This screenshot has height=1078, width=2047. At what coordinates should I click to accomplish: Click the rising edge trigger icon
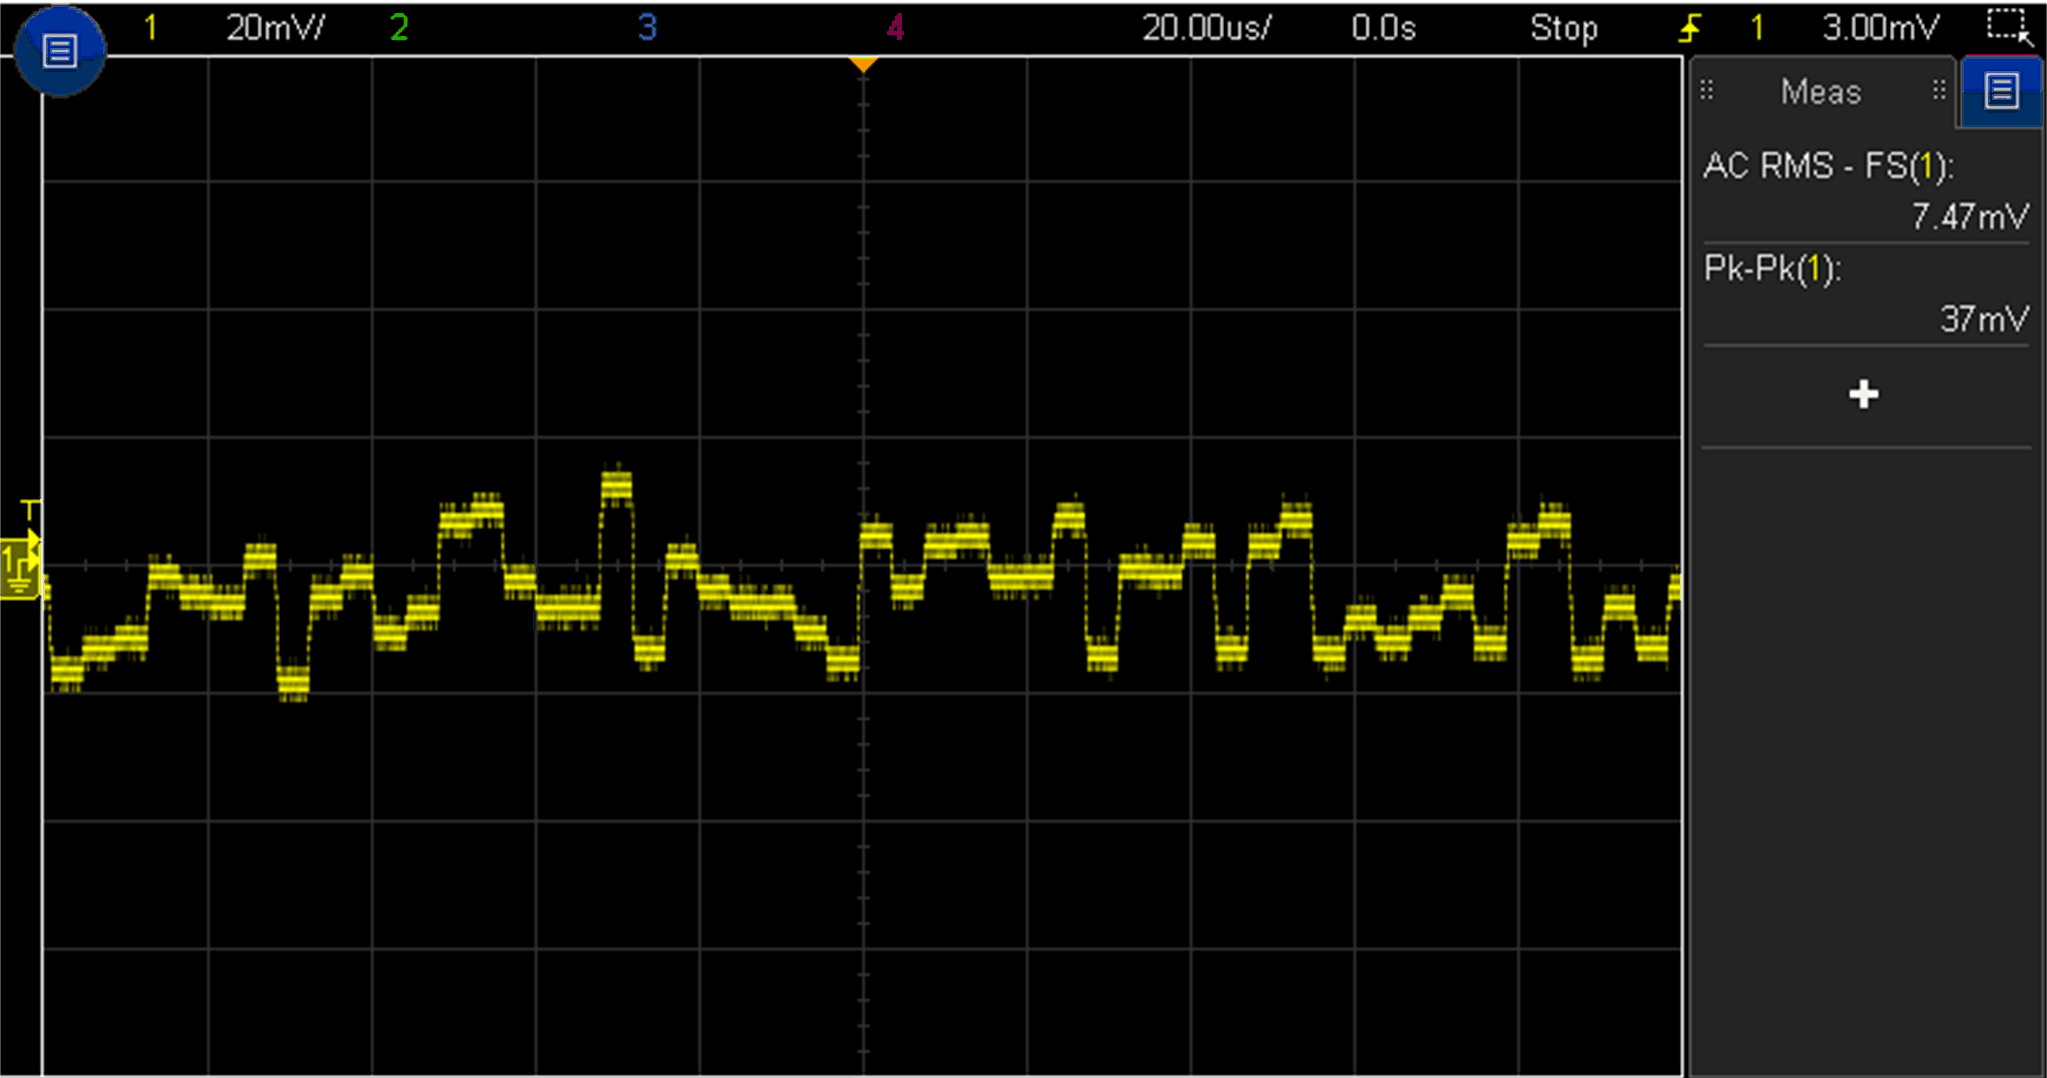point(1689,28)
